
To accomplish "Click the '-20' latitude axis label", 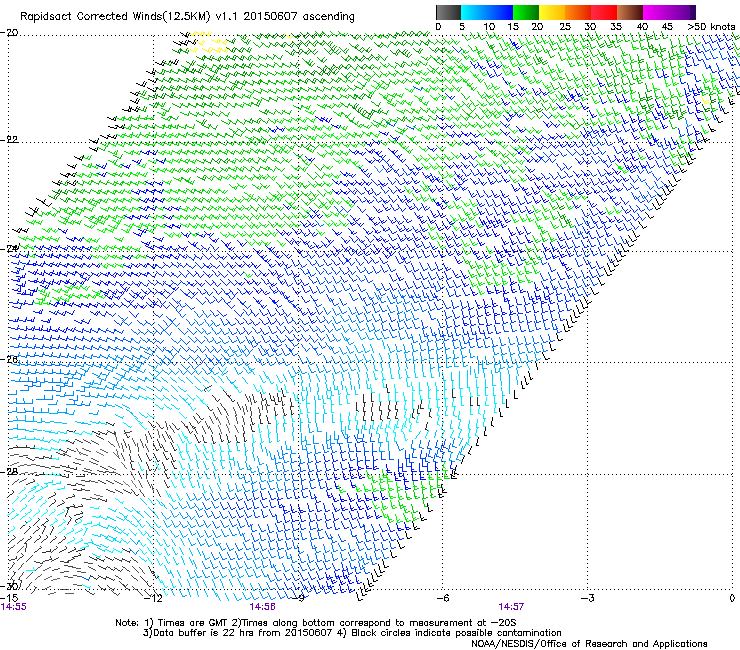I will click(x=10, y=33).
